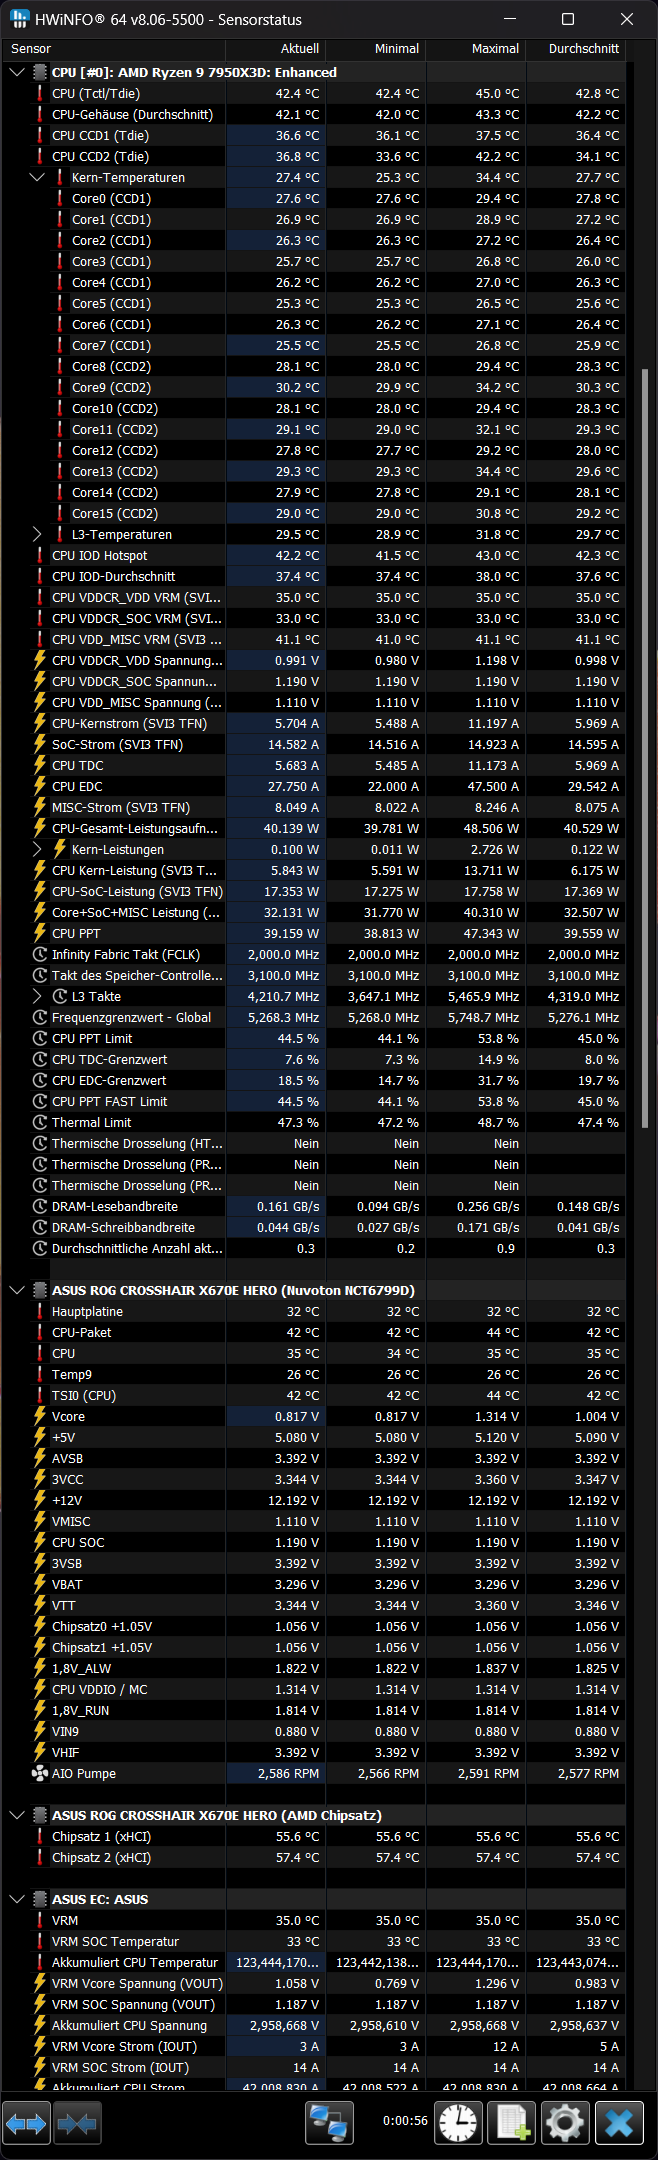Click the CPU PPT lightning icon
The image size is (658, 2160).
40,933
